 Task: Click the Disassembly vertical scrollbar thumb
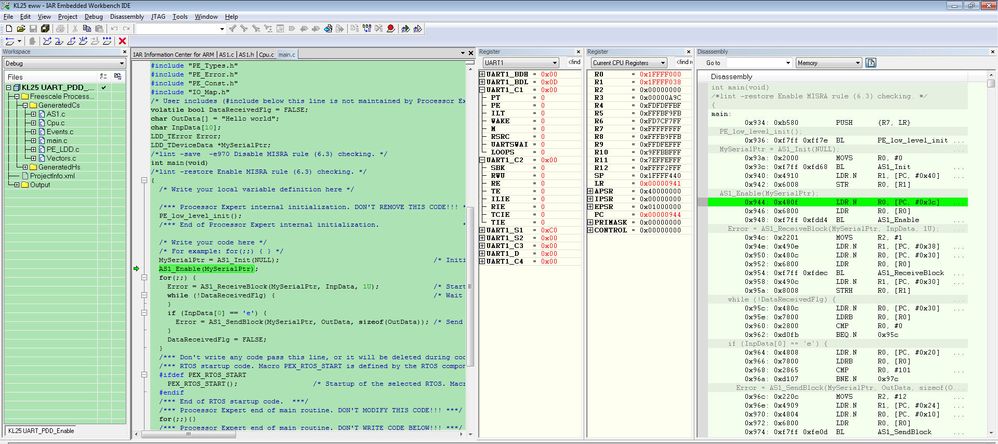pyautogui.click(x=991, y=83)
